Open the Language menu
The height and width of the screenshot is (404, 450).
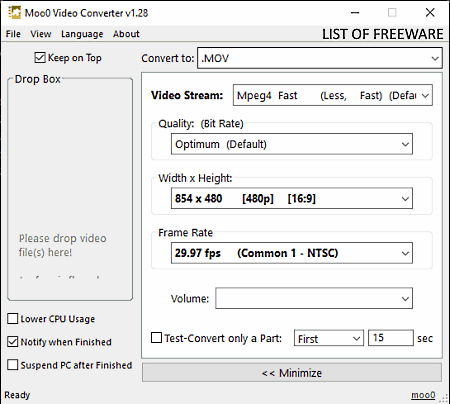[82, 34]
